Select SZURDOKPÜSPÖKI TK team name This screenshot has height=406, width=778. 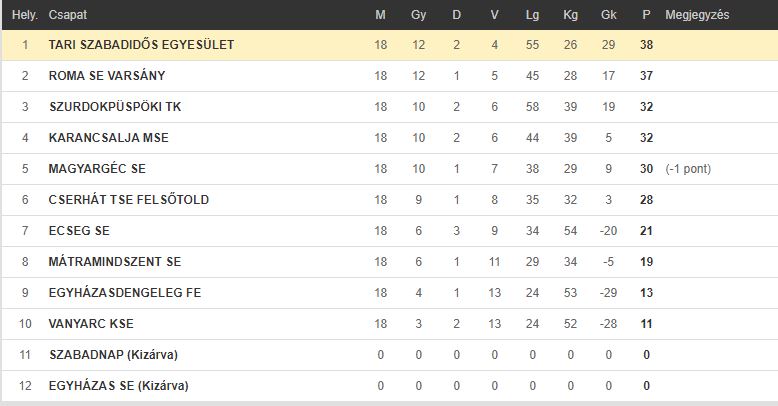point(115,107)
